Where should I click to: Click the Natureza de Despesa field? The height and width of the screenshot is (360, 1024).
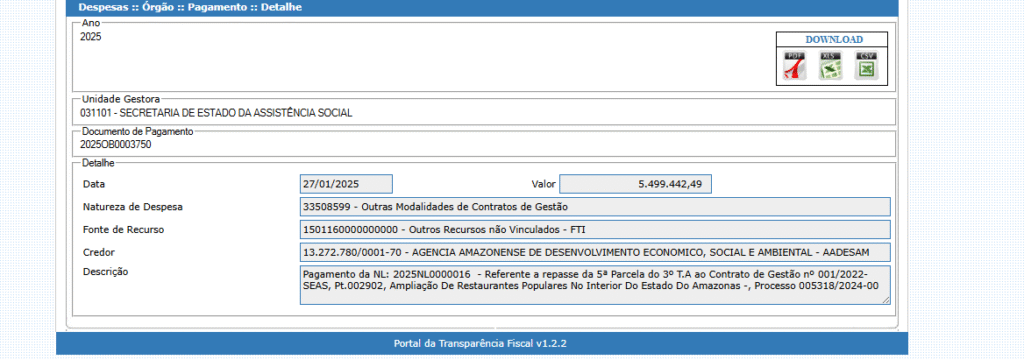(595, 206)
